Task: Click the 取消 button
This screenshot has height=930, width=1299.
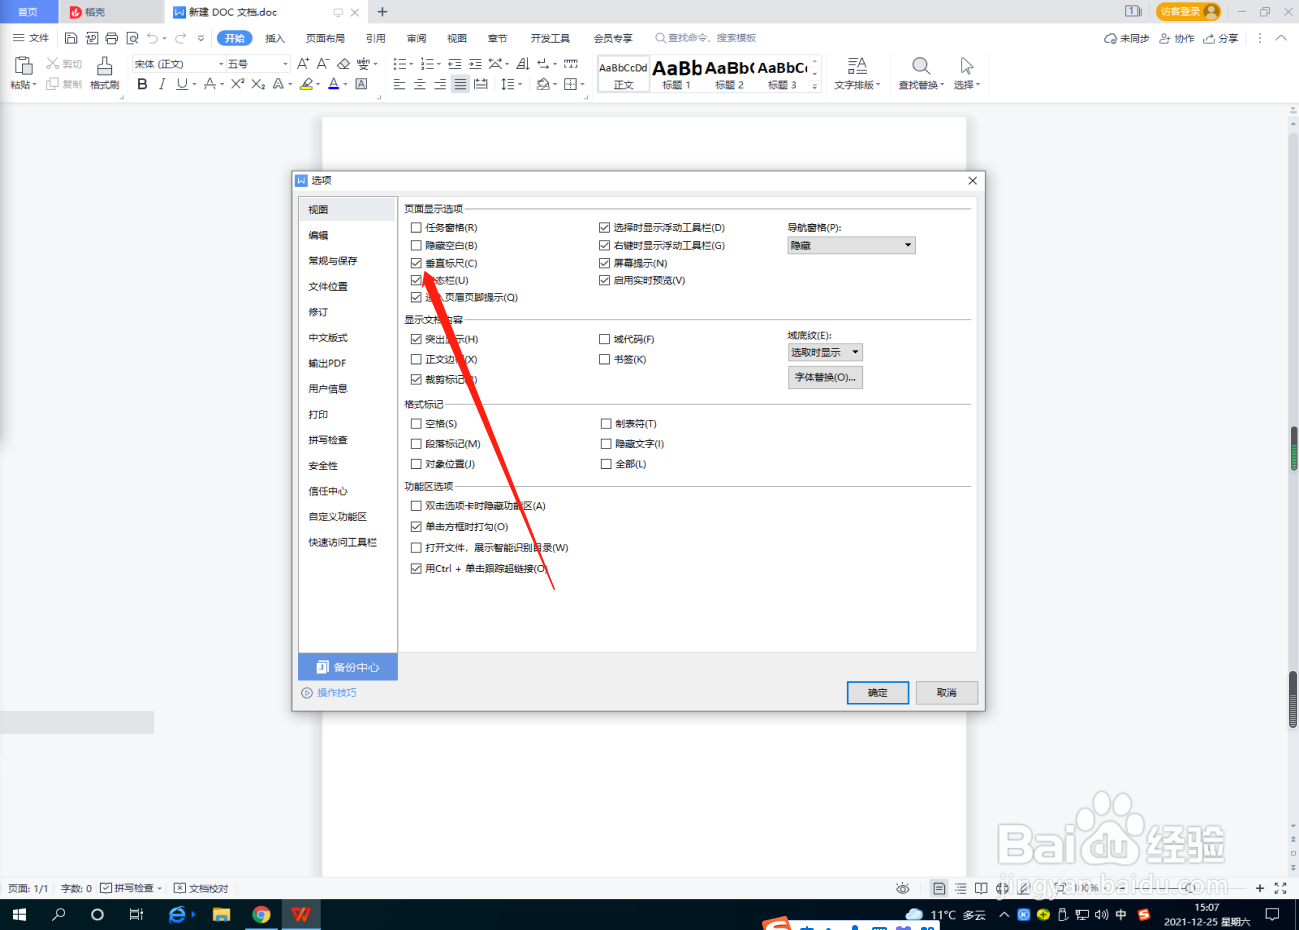Action: [x=947, y=692]
